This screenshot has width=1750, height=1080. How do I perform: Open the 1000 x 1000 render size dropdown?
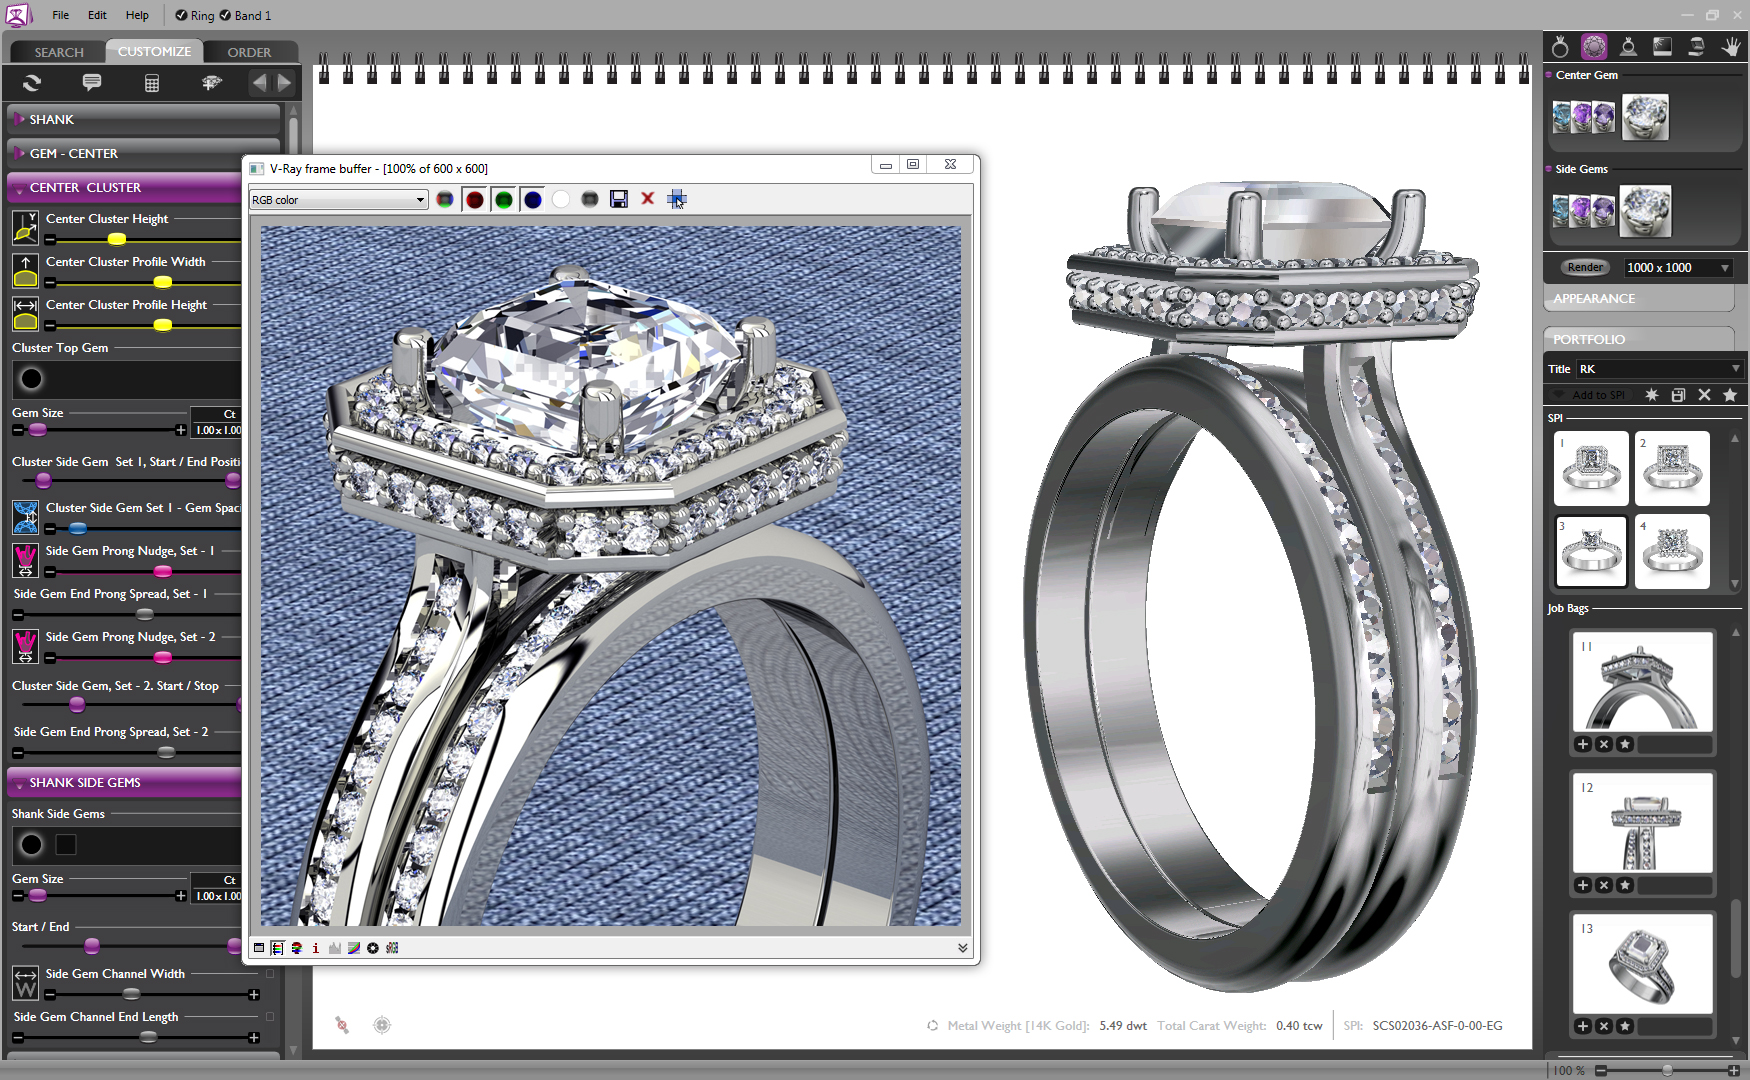click(1677, 267)
